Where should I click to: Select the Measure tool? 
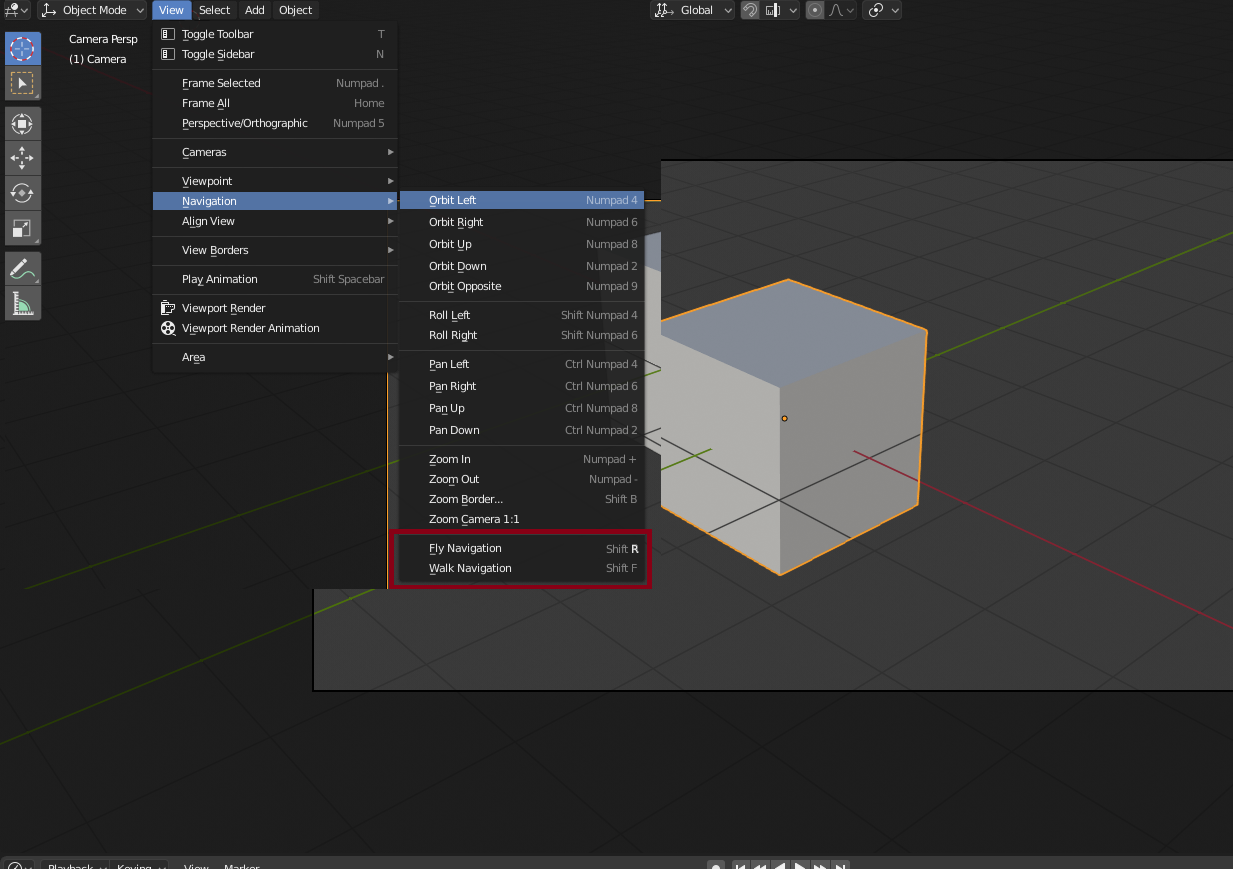click(x=22, y=302)
